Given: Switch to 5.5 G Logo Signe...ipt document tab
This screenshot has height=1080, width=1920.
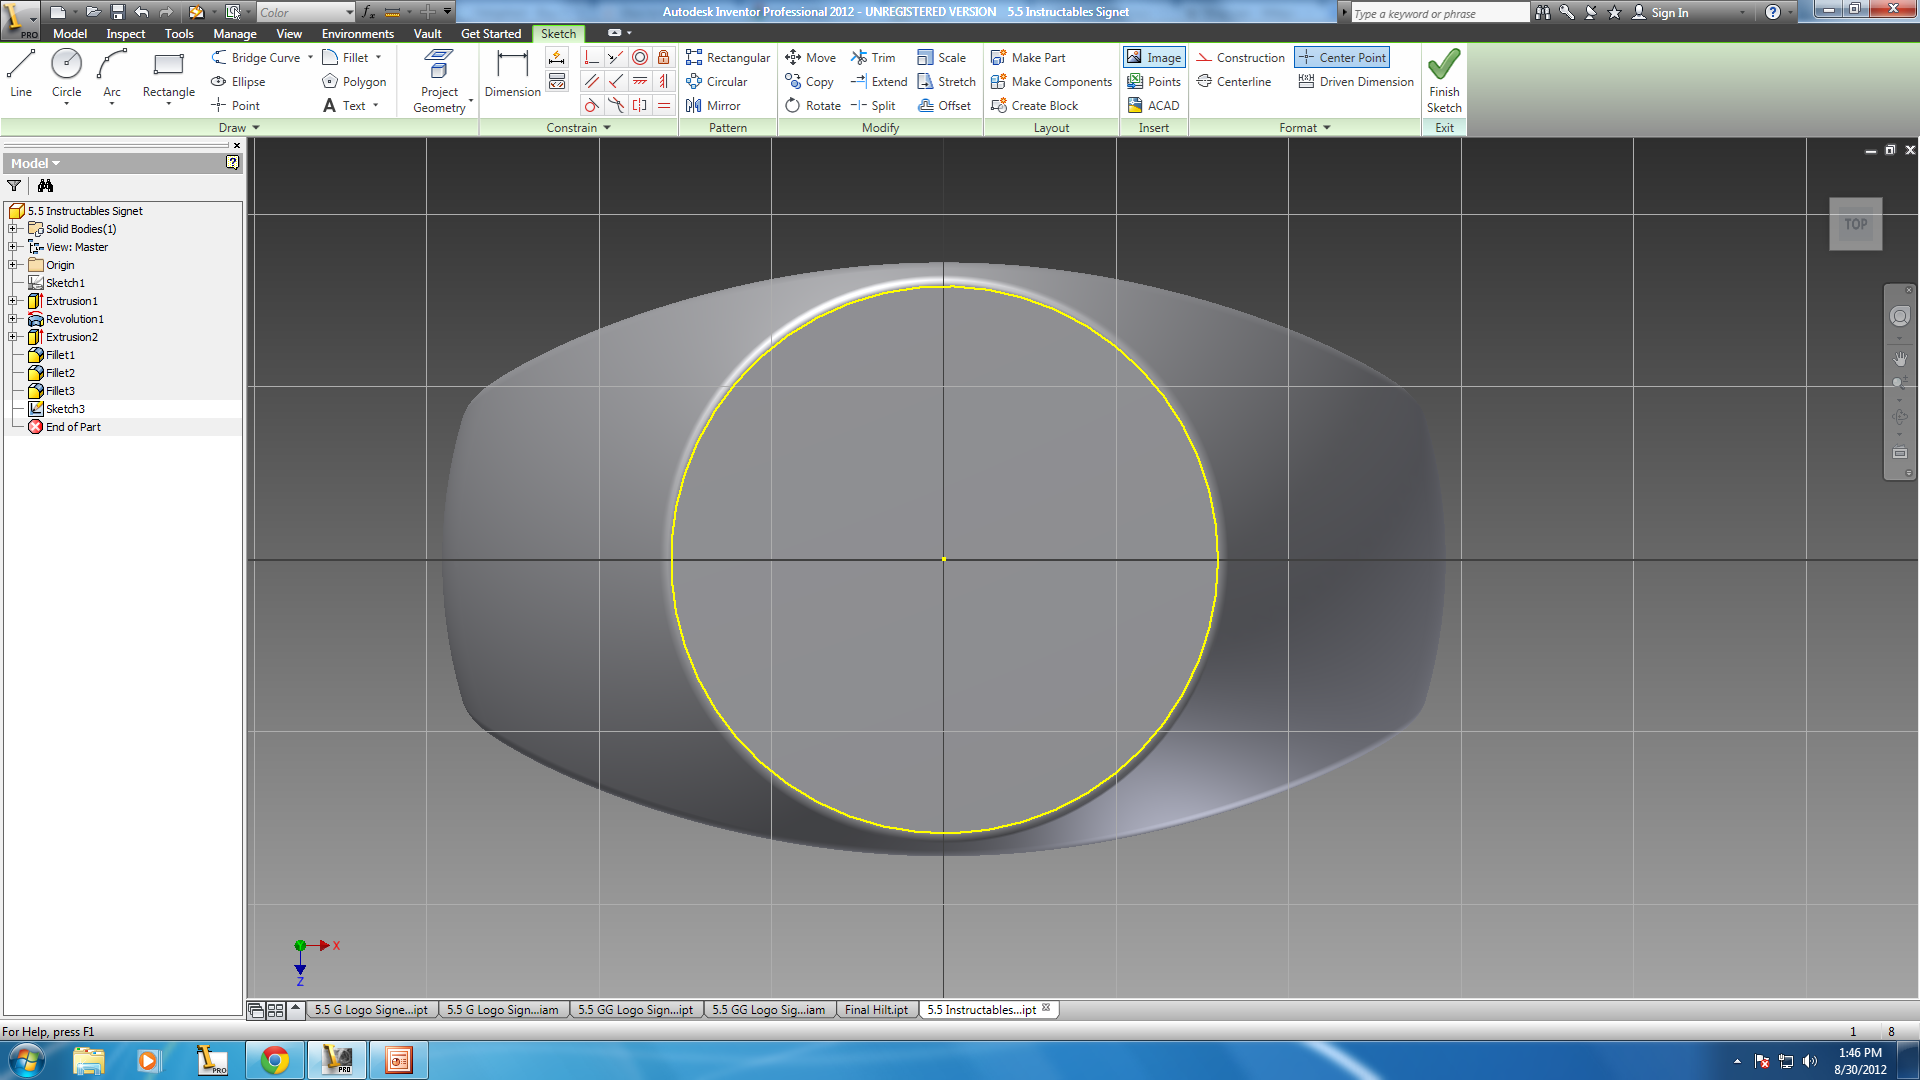Looking at the screenshot, I should [x=371, y=1010].
